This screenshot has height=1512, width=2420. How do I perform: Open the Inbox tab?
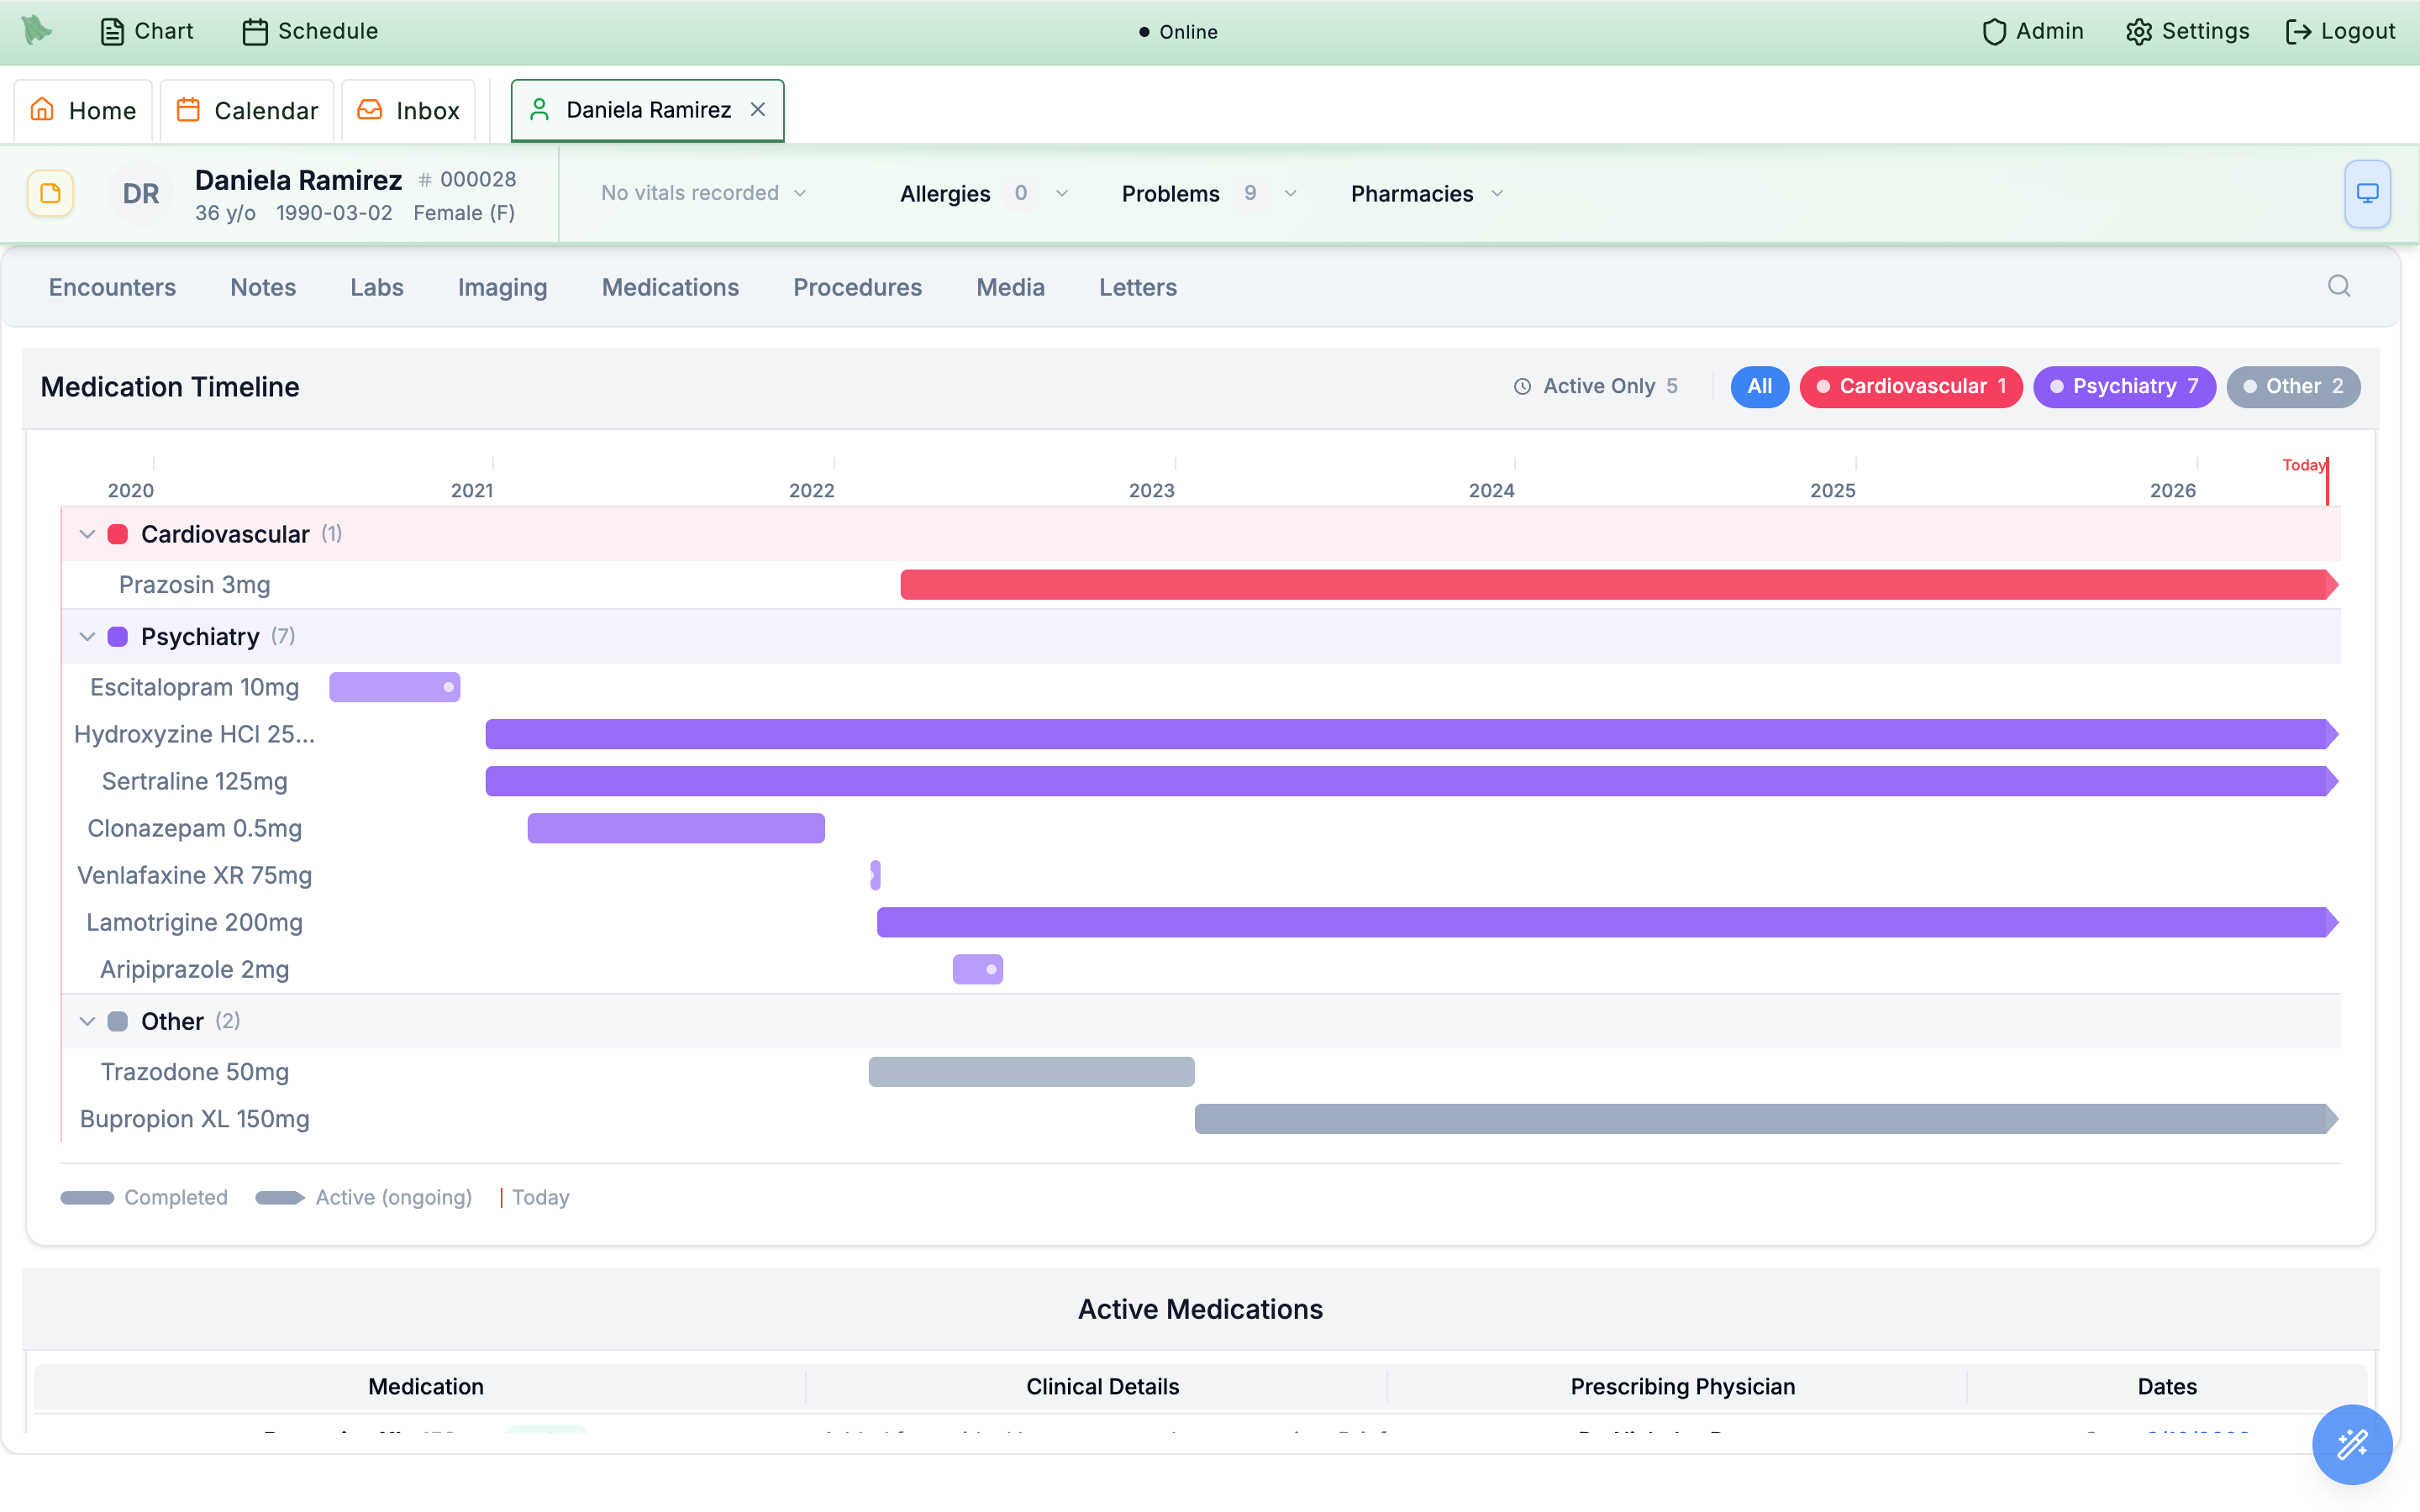pos(408,110)
